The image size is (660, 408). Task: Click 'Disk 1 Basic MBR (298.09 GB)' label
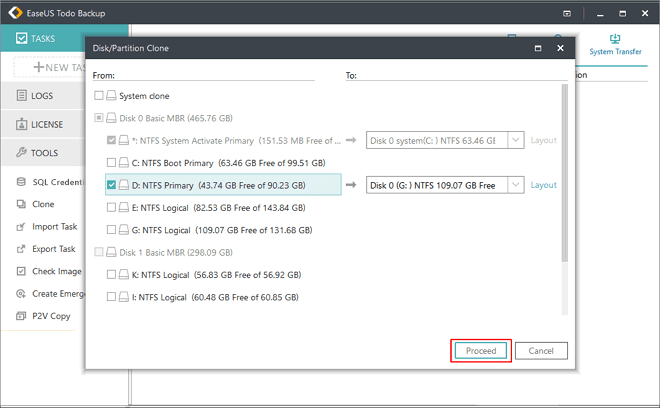(x=176, y=253)
